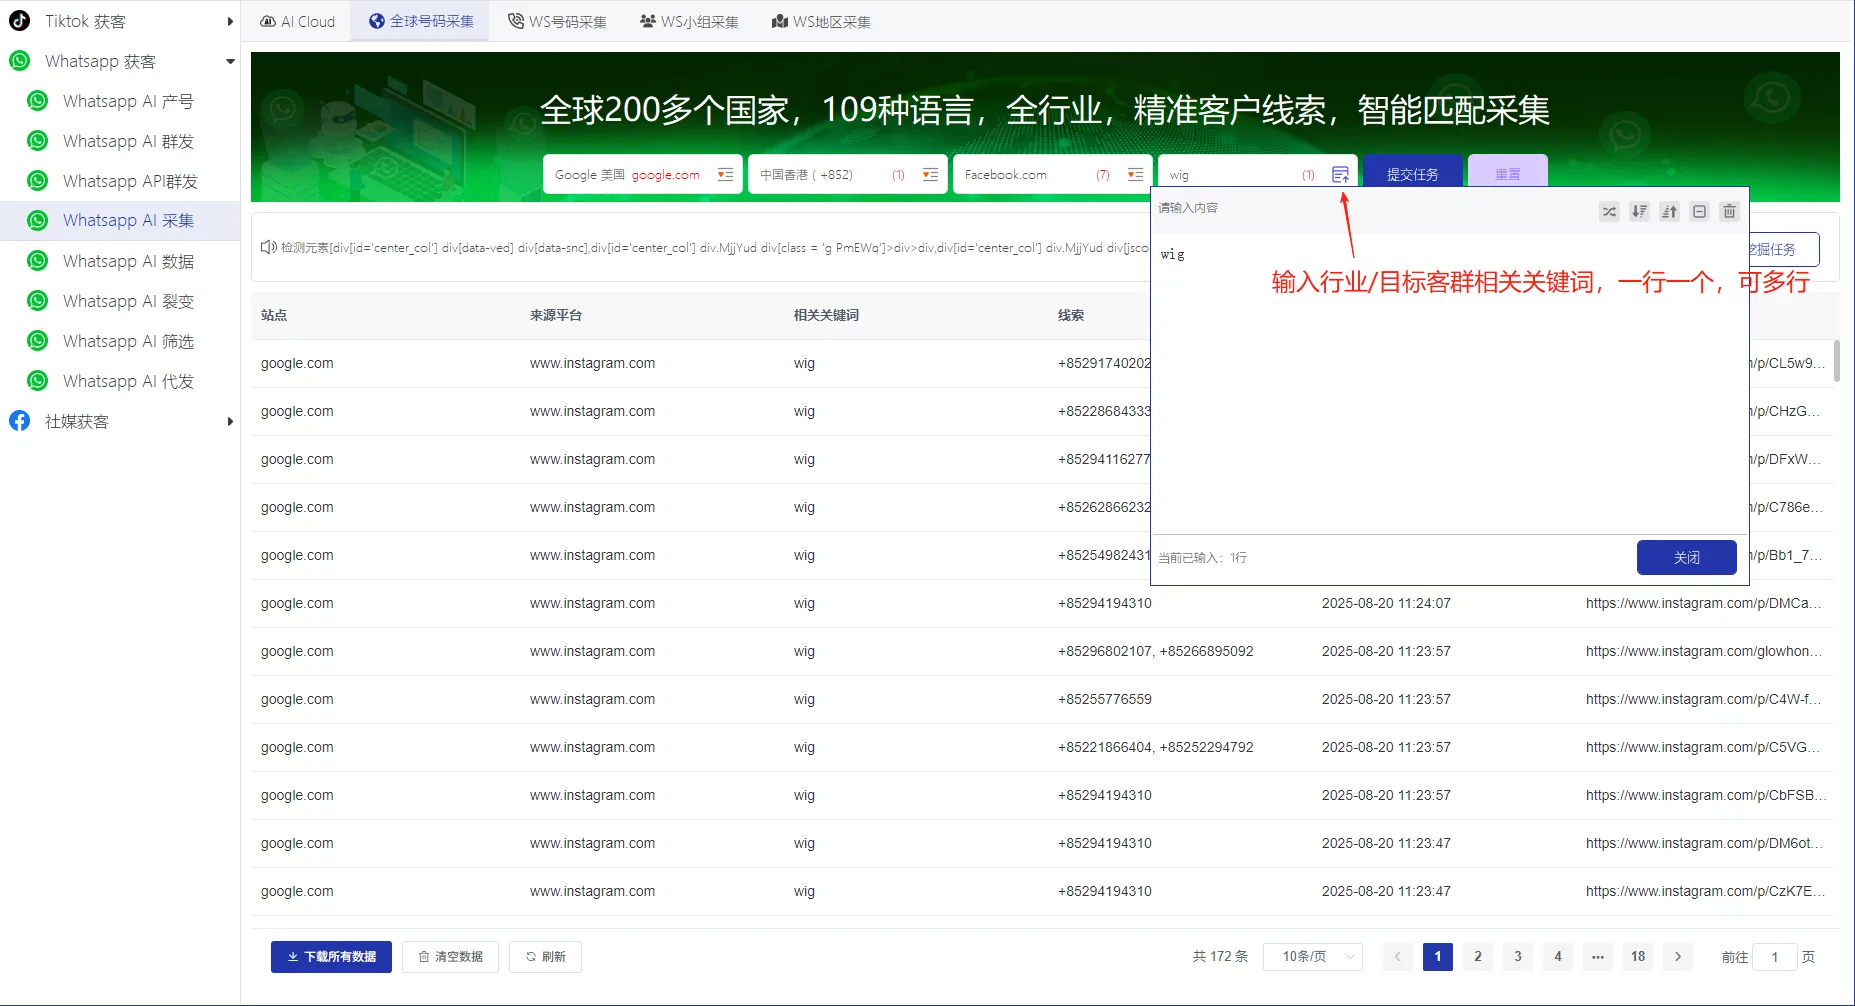
Task: Click page 4 in the pagination bar
Action: pos(1557,956)
